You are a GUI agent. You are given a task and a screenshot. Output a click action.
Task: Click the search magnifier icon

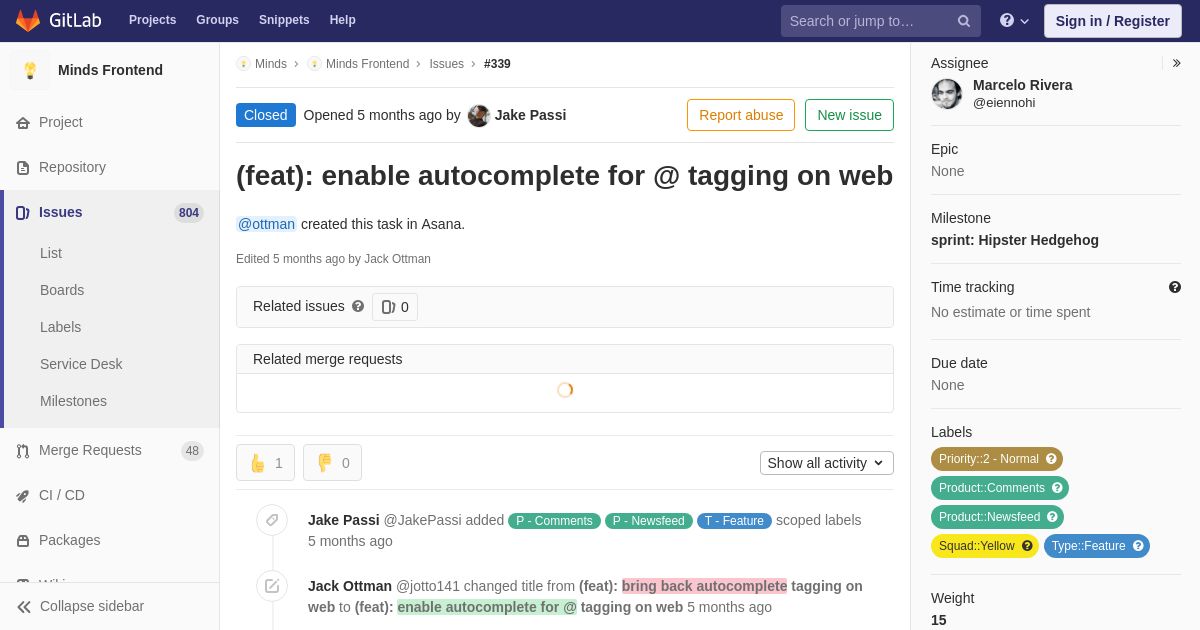[964, 21]
